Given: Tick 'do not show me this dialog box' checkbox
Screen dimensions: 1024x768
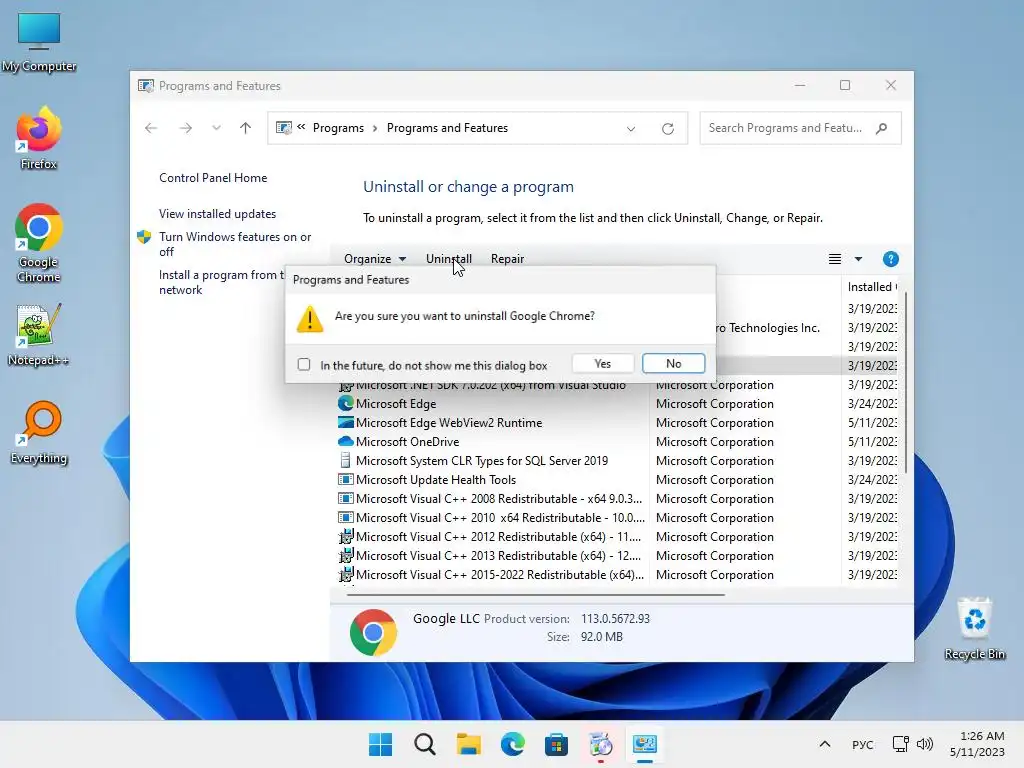Looking at the screenshot, I should [x=304, y=364].
